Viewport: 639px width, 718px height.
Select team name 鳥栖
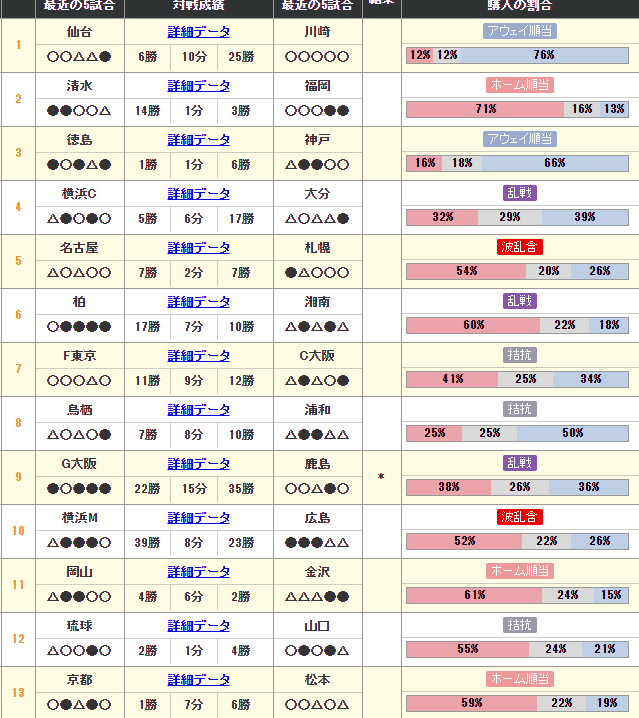(79, 410)
